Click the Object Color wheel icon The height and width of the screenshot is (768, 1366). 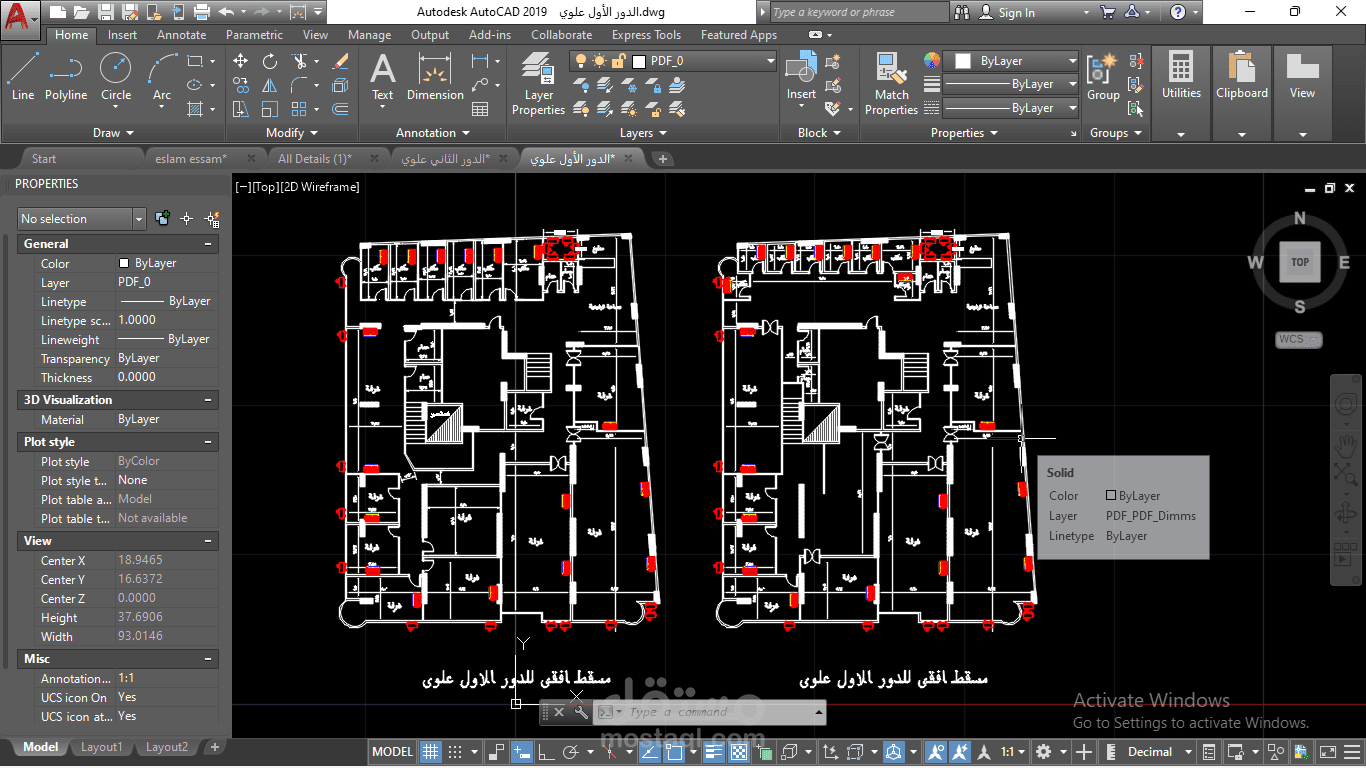(x=932, y=61)
